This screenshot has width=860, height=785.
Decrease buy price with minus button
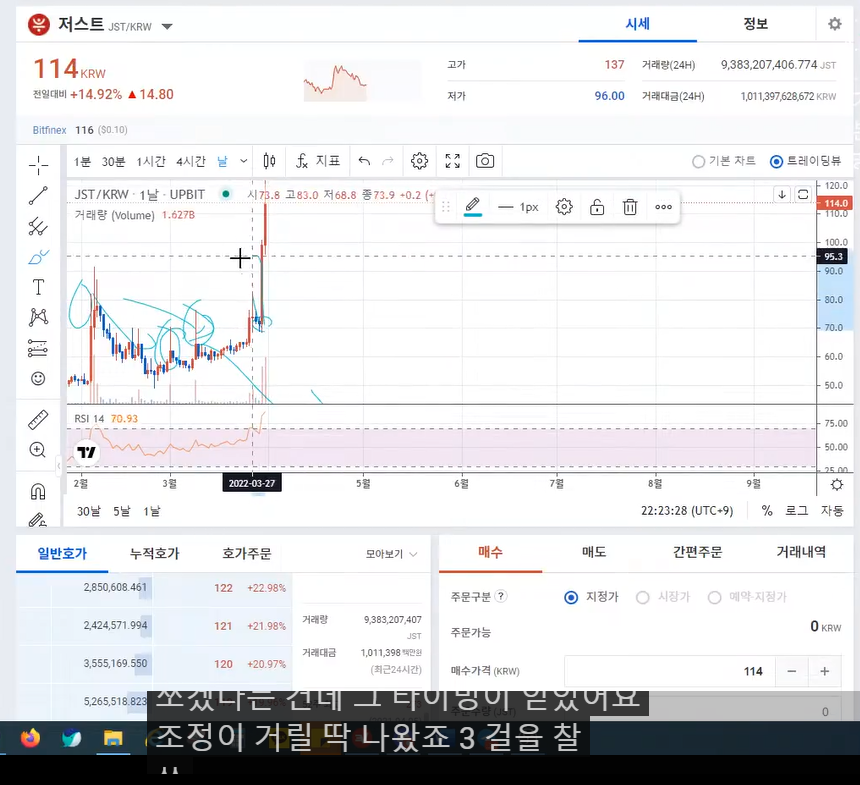[791, 671]
